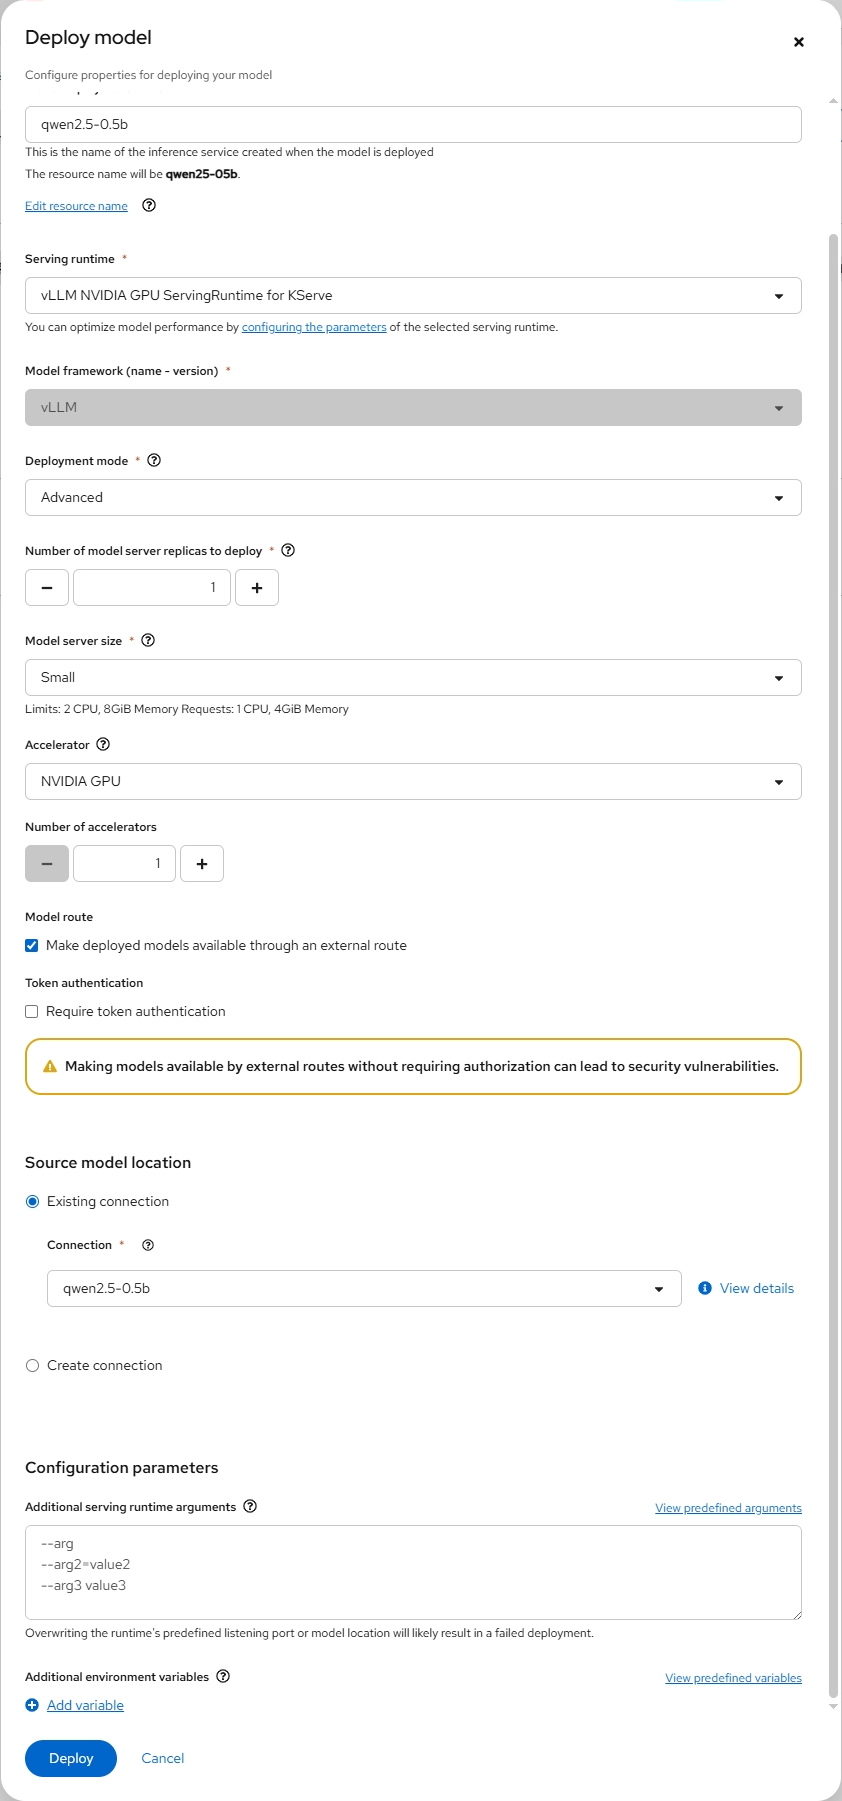
Task: Open help icon beside Edit resource name
Action: click(149, 205)
